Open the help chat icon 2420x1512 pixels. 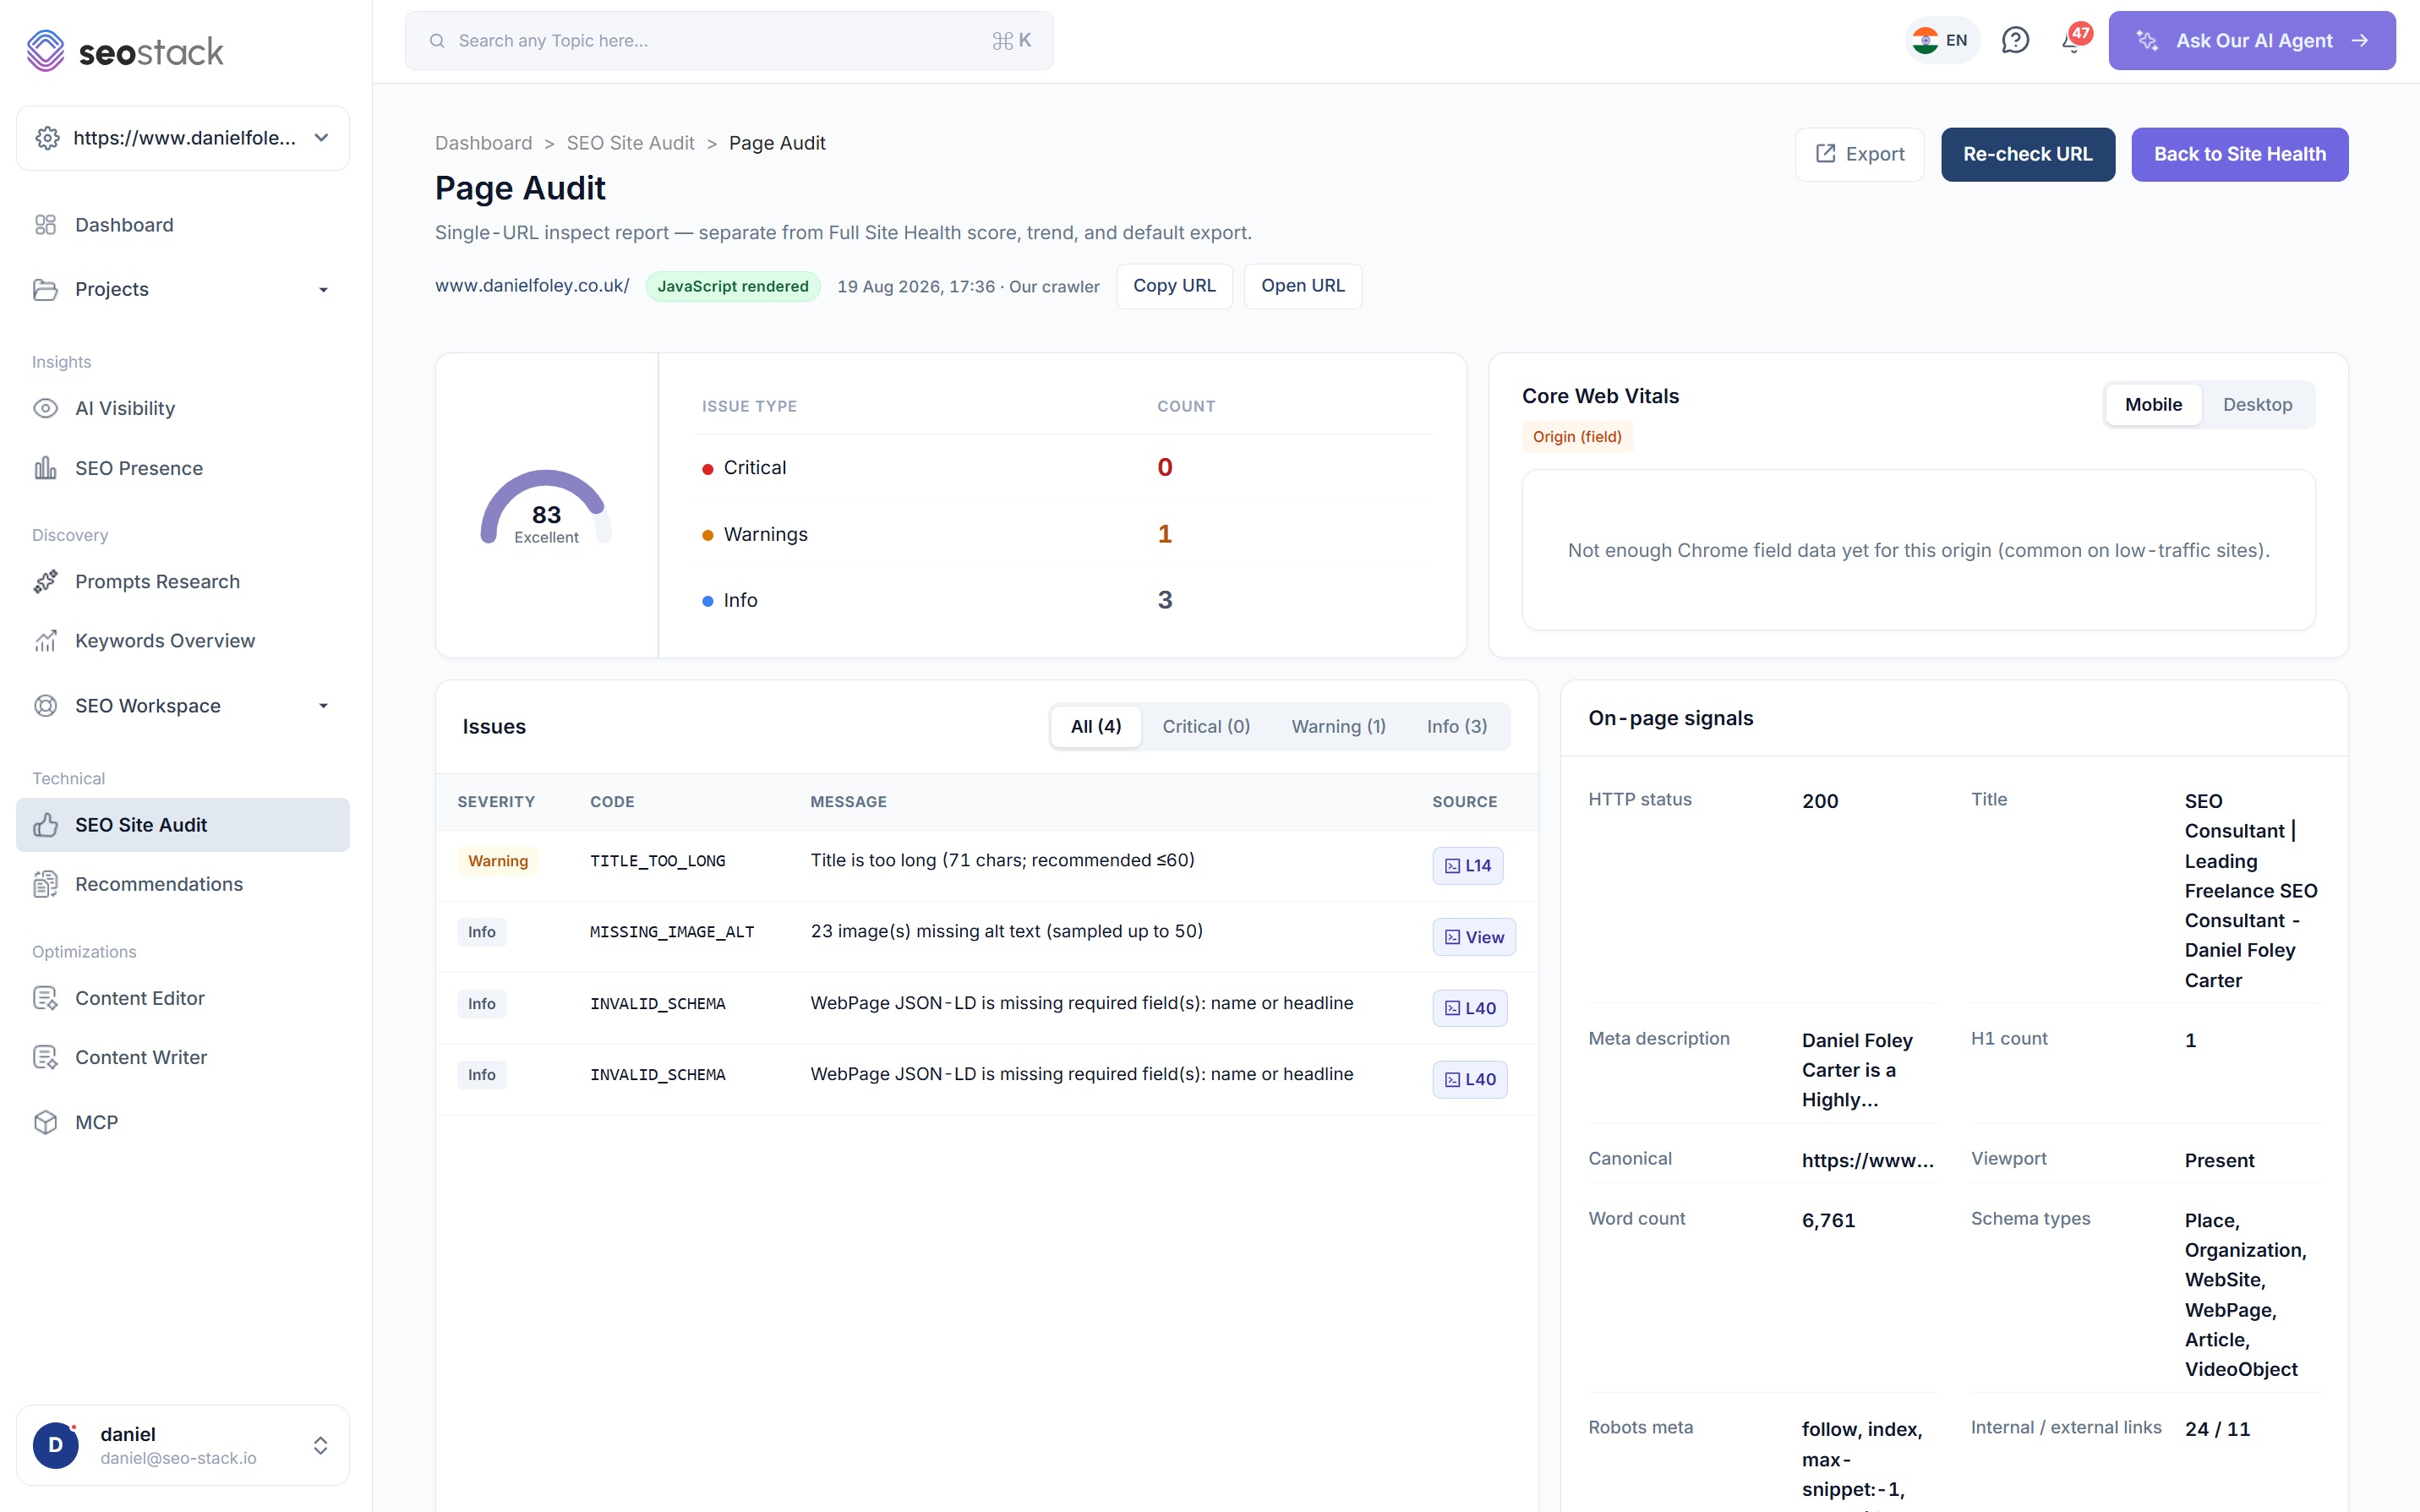pos(2015,40)
